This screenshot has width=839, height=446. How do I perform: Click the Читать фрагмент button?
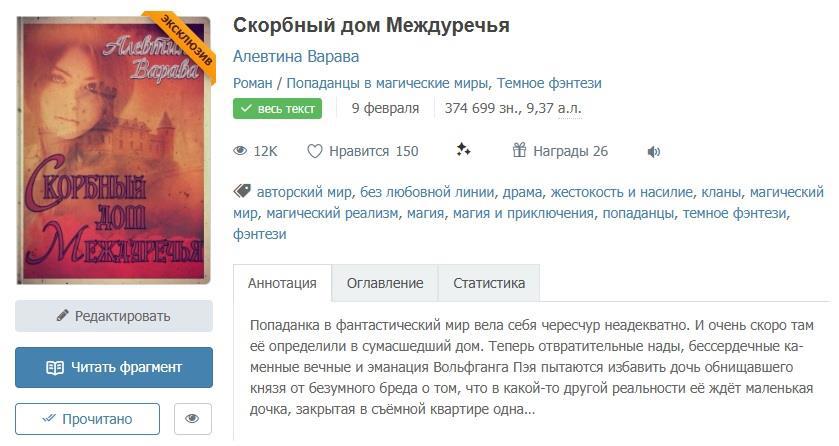coord(114,367)
